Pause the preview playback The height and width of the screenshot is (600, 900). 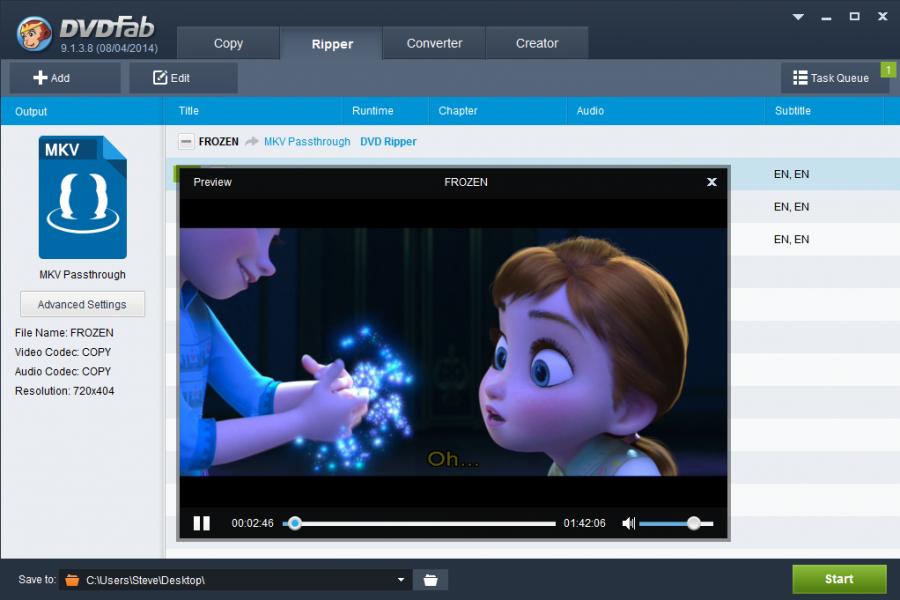(x=201, y=523)
